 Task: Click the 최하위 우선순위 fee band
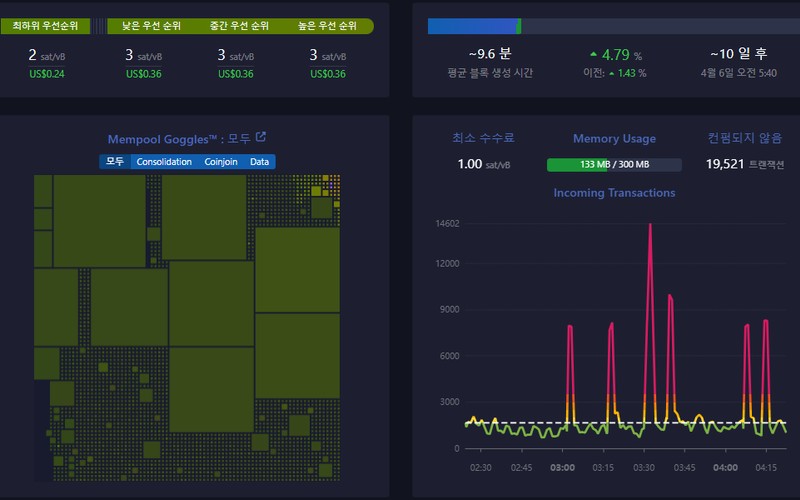(x=45, y=26)
